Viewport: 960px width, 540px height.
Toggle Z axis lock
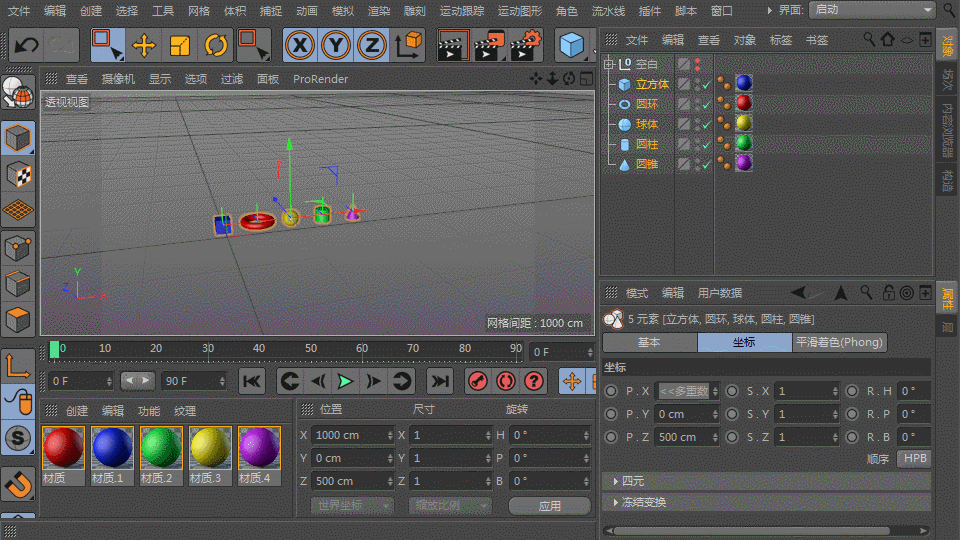pyautogui.click(x=372, y=45)
